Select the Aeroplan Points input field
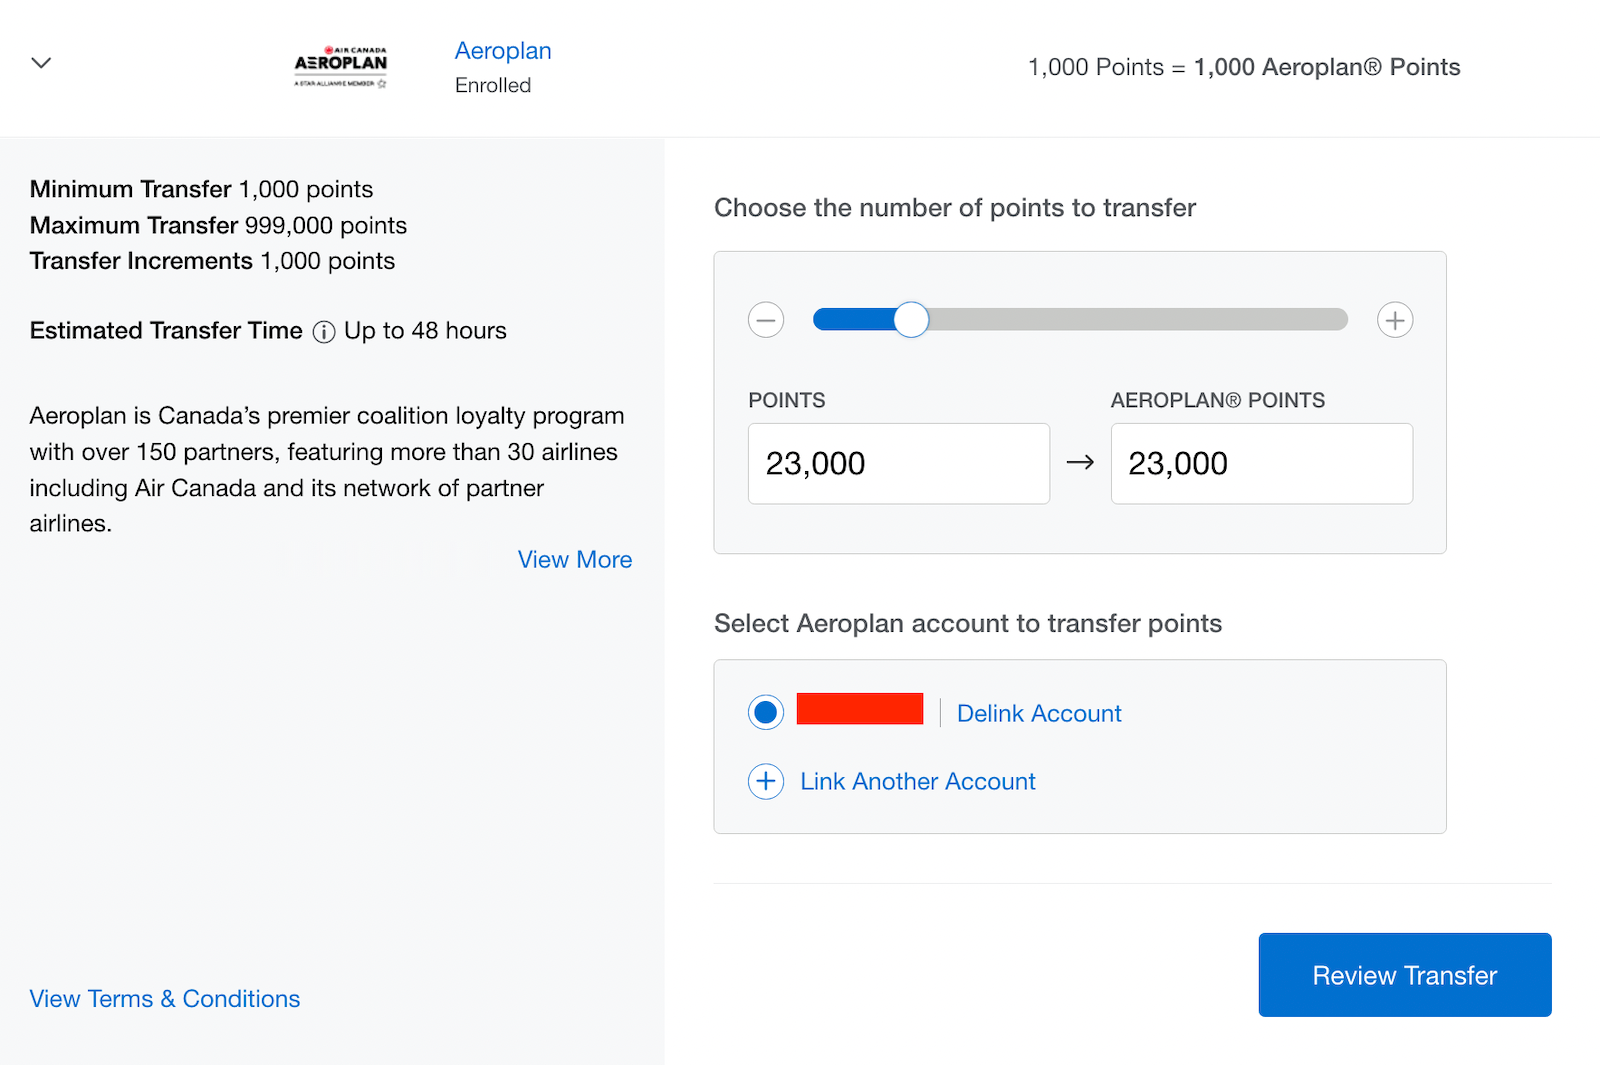Image resolution: width=1600 pixels, height=1065 pixels. tap(1261, 463)
